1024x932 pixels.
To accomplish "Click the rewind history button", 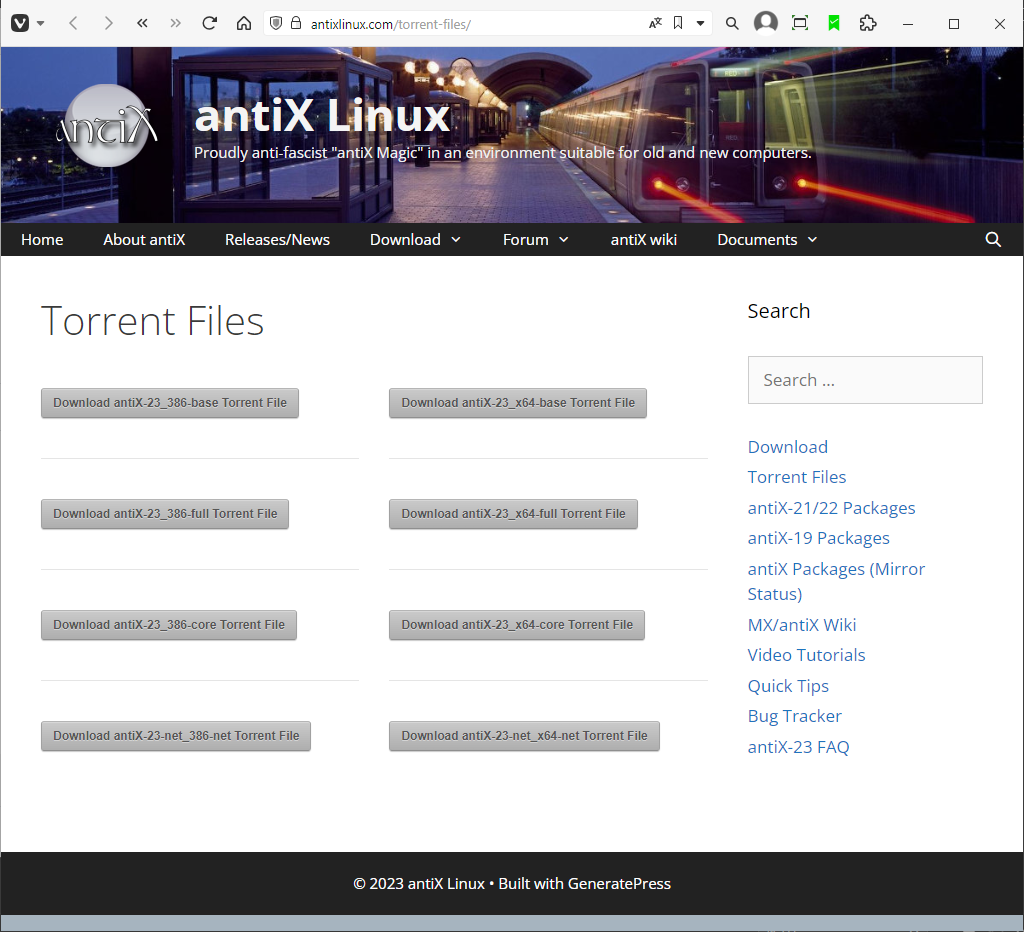I will pyautogui.click(x=142, y=24).
